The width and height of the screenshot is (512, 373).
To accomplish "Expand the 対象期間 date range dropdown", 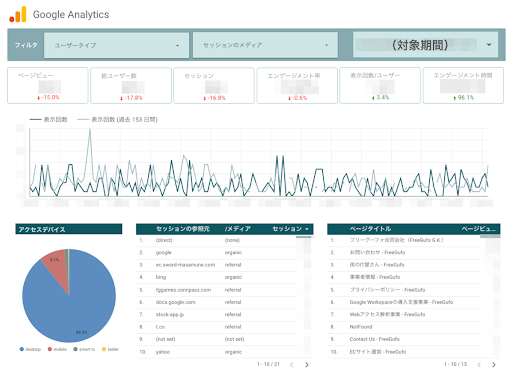I will (x=426, y=45).
